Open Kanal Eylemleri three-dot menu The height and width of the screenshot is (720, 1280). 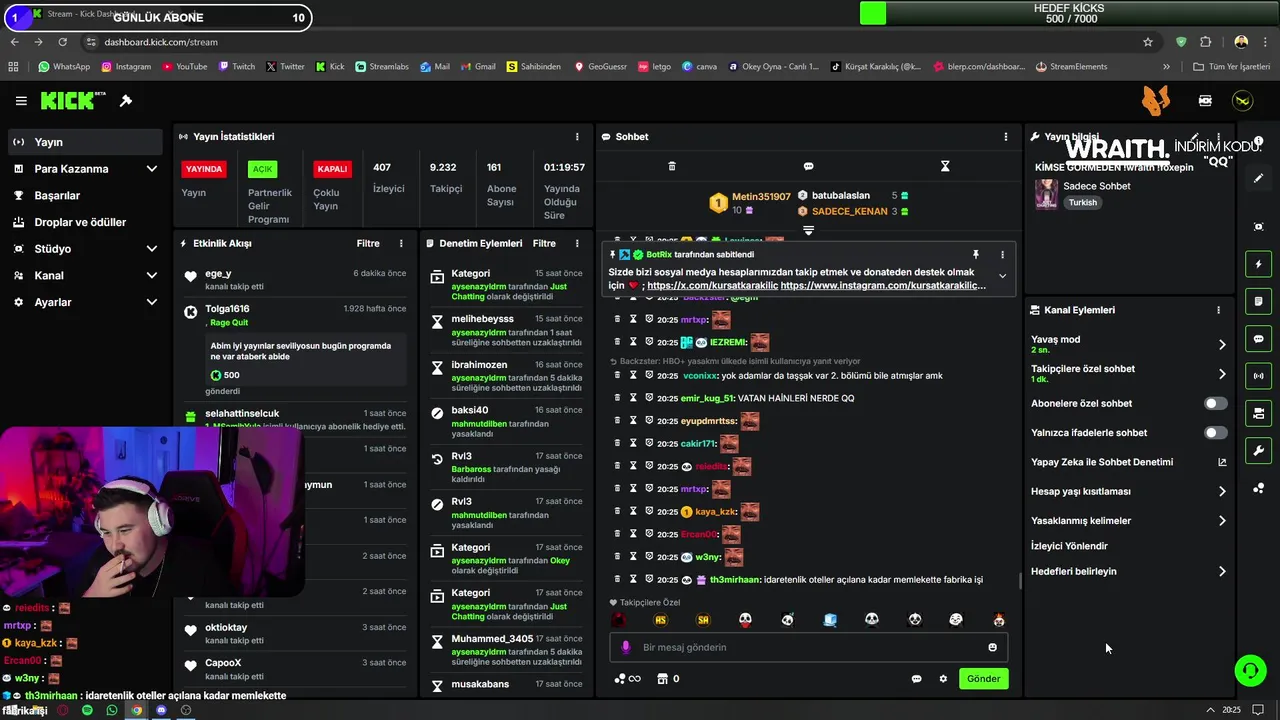[1218, 310]
